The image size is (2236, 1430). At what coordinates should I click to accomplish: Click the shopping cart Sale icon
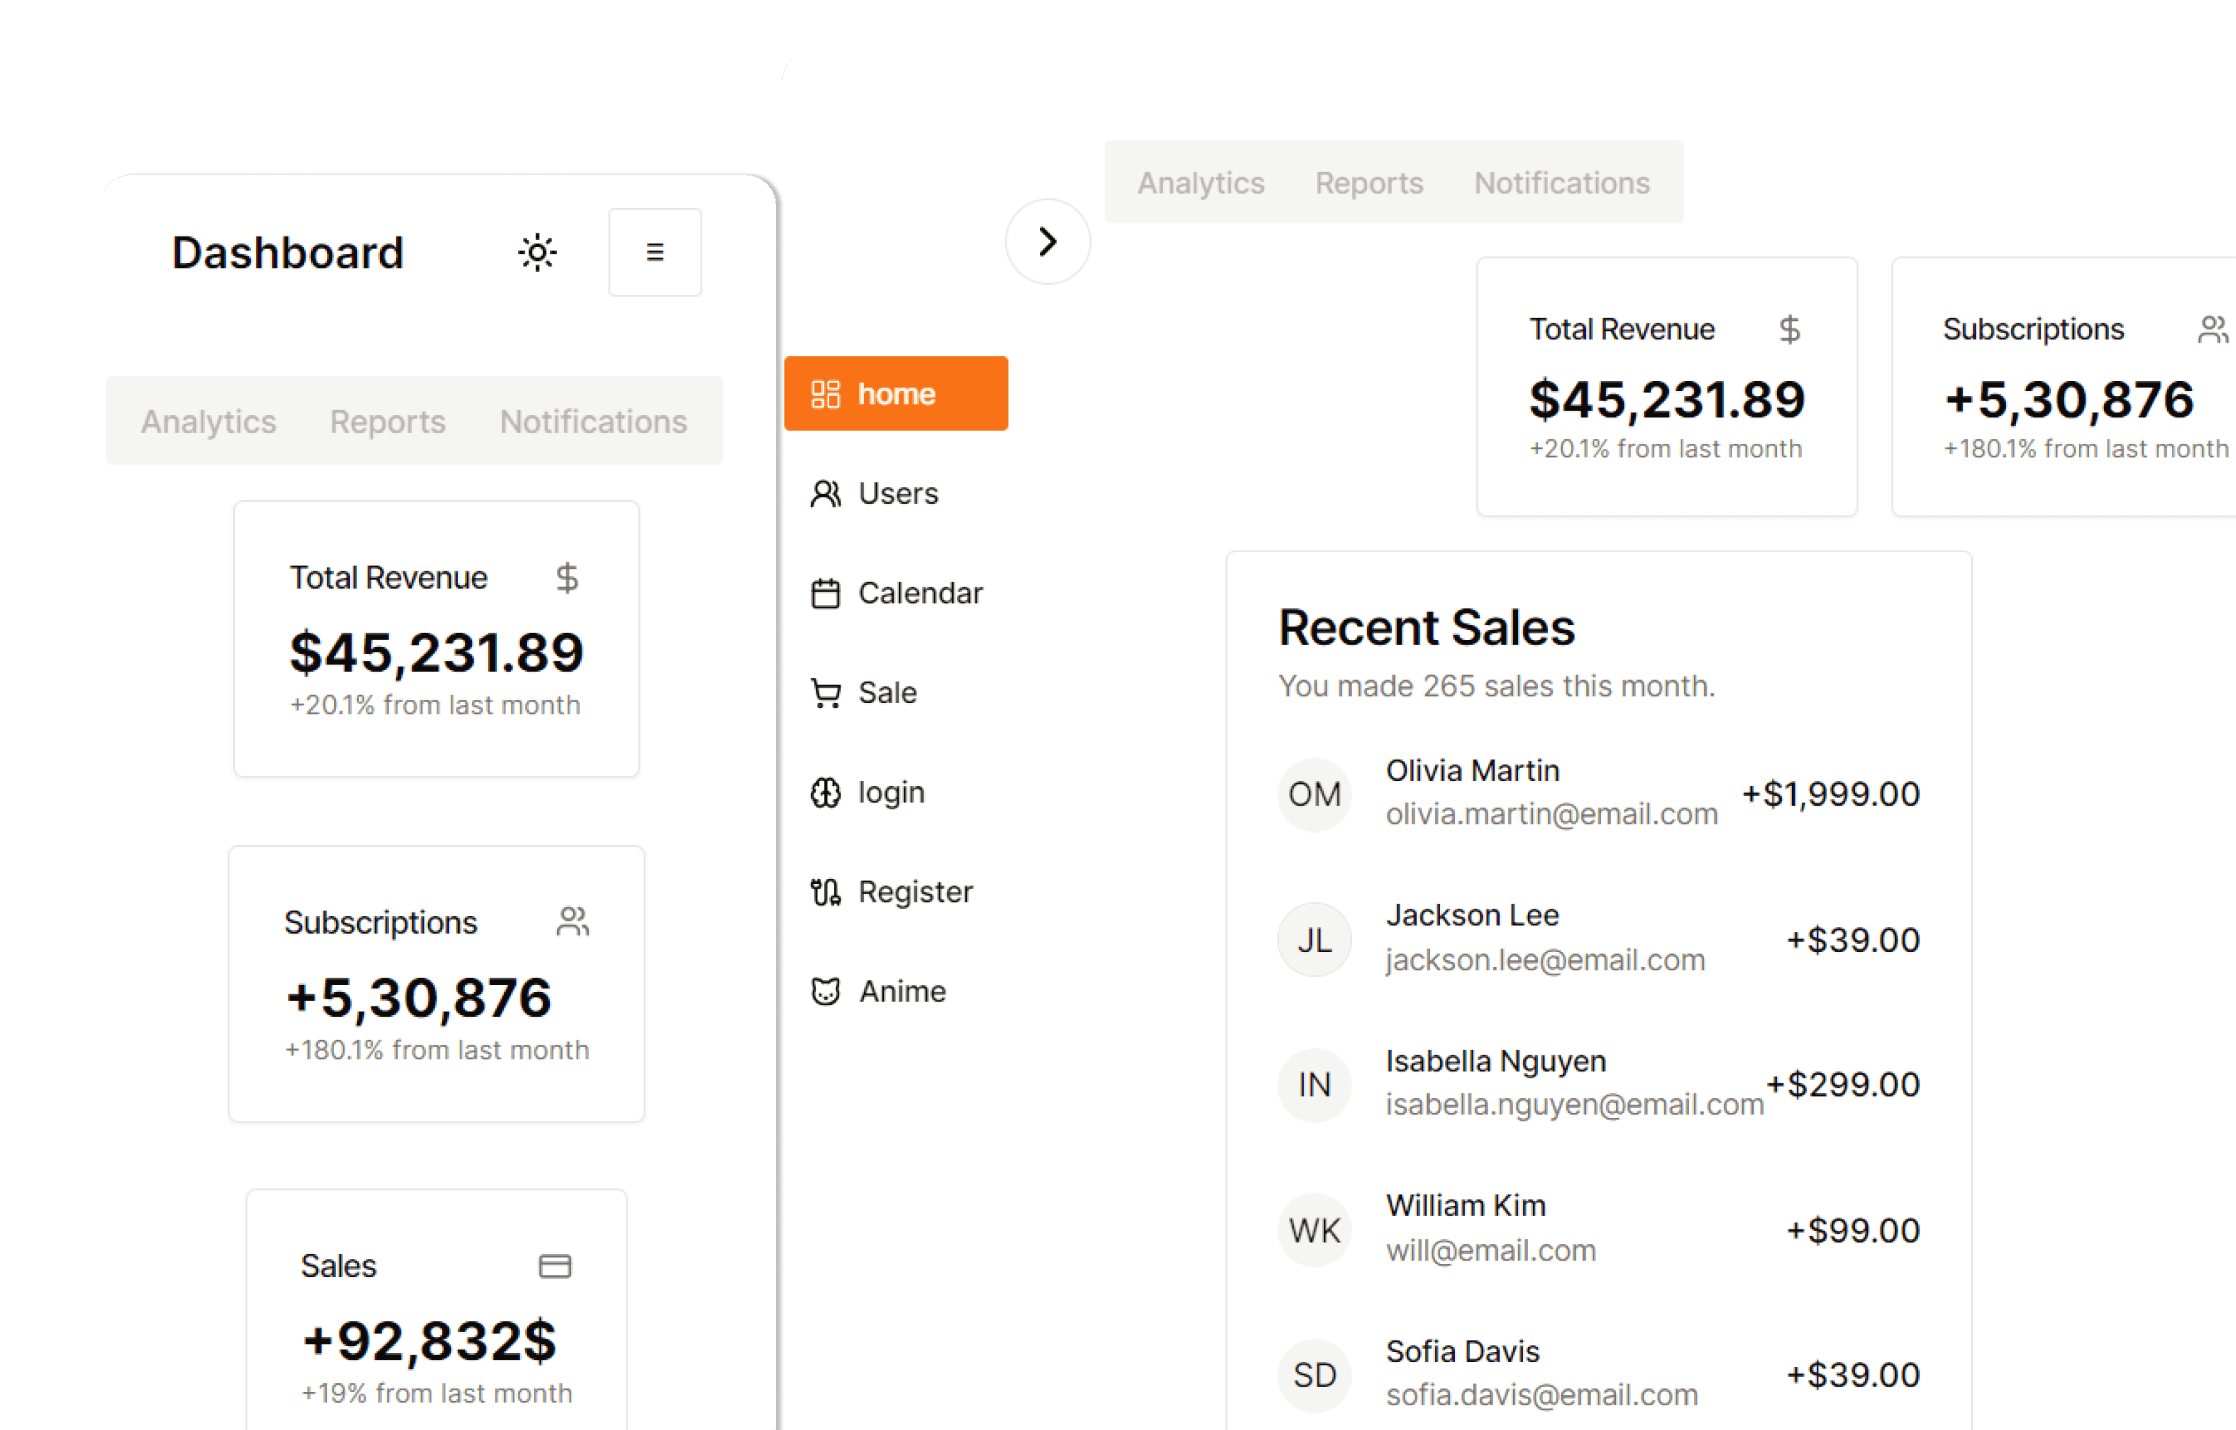tap(825, 693)
